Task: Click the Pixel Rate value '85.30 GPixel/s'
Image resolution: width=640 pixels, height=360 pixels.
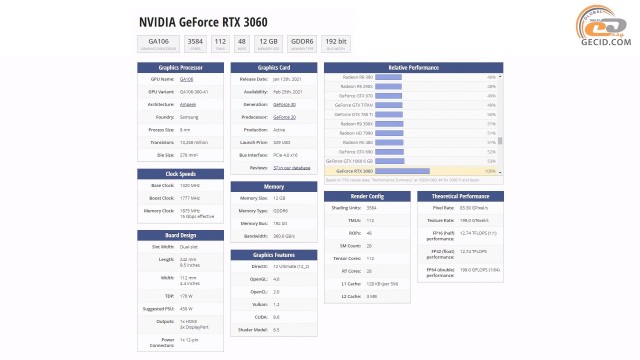Action: coord(474,208)
